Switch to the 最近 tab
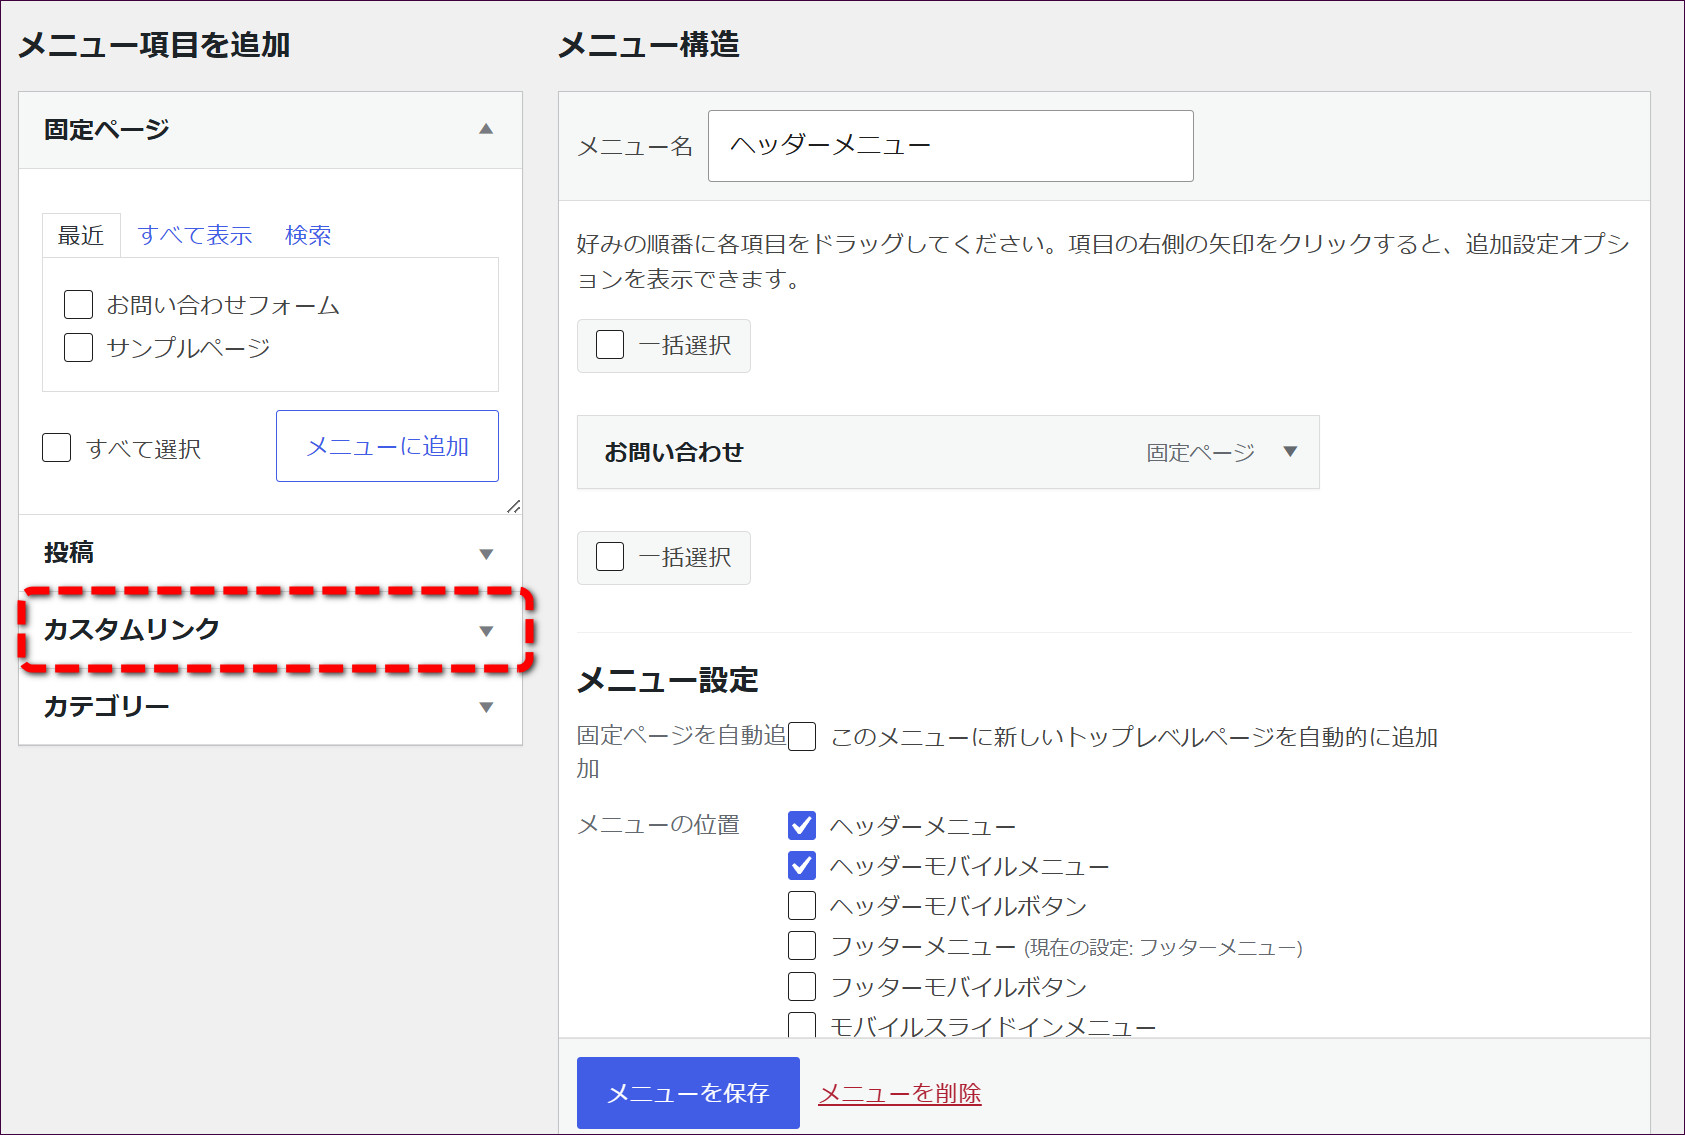Viewport: 1685px width, 1135px height. [81, 236]
